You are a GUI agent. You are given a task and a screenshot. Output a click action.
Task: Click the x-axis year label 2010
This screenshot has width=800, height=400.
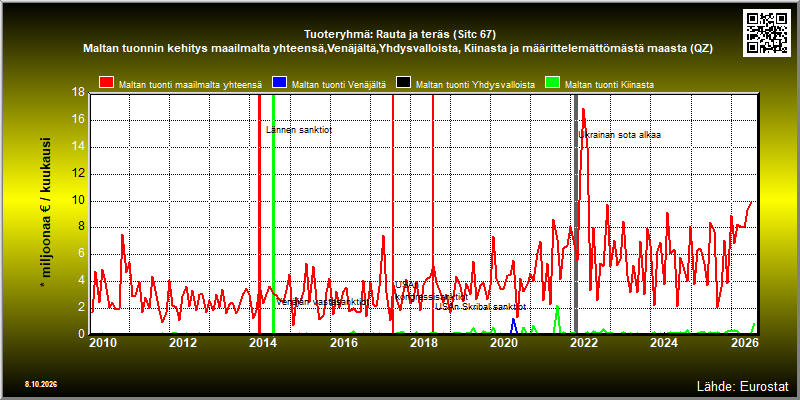(103, 343)
